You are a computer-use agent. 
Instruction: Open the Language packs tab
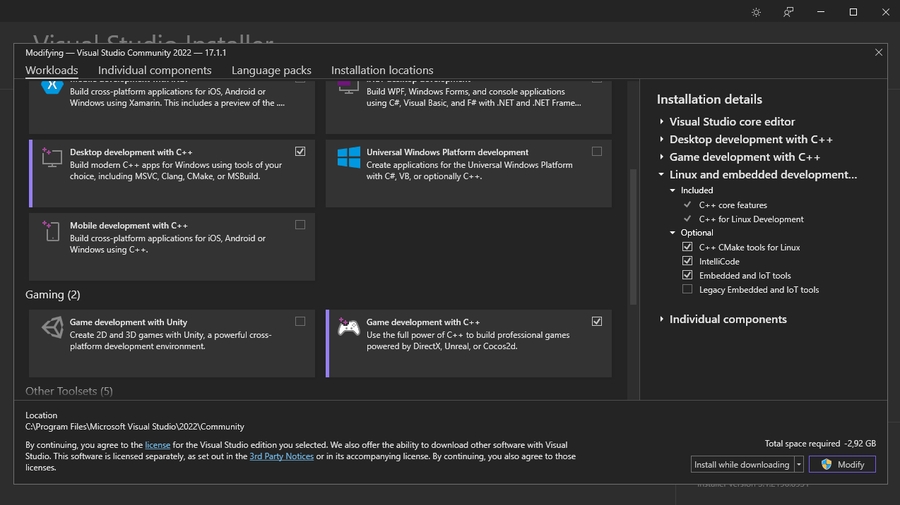tap(271, 71)
